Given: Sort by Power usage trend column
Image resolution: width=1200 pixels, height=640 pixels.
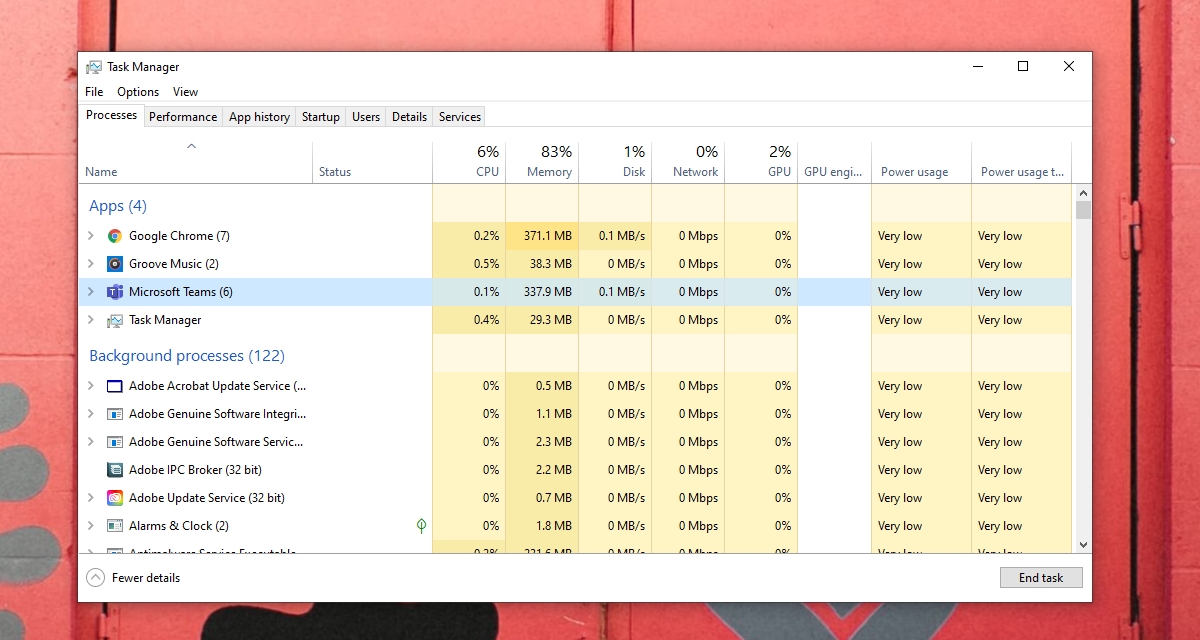Looking at the screenshot, I should (1021, 162).
